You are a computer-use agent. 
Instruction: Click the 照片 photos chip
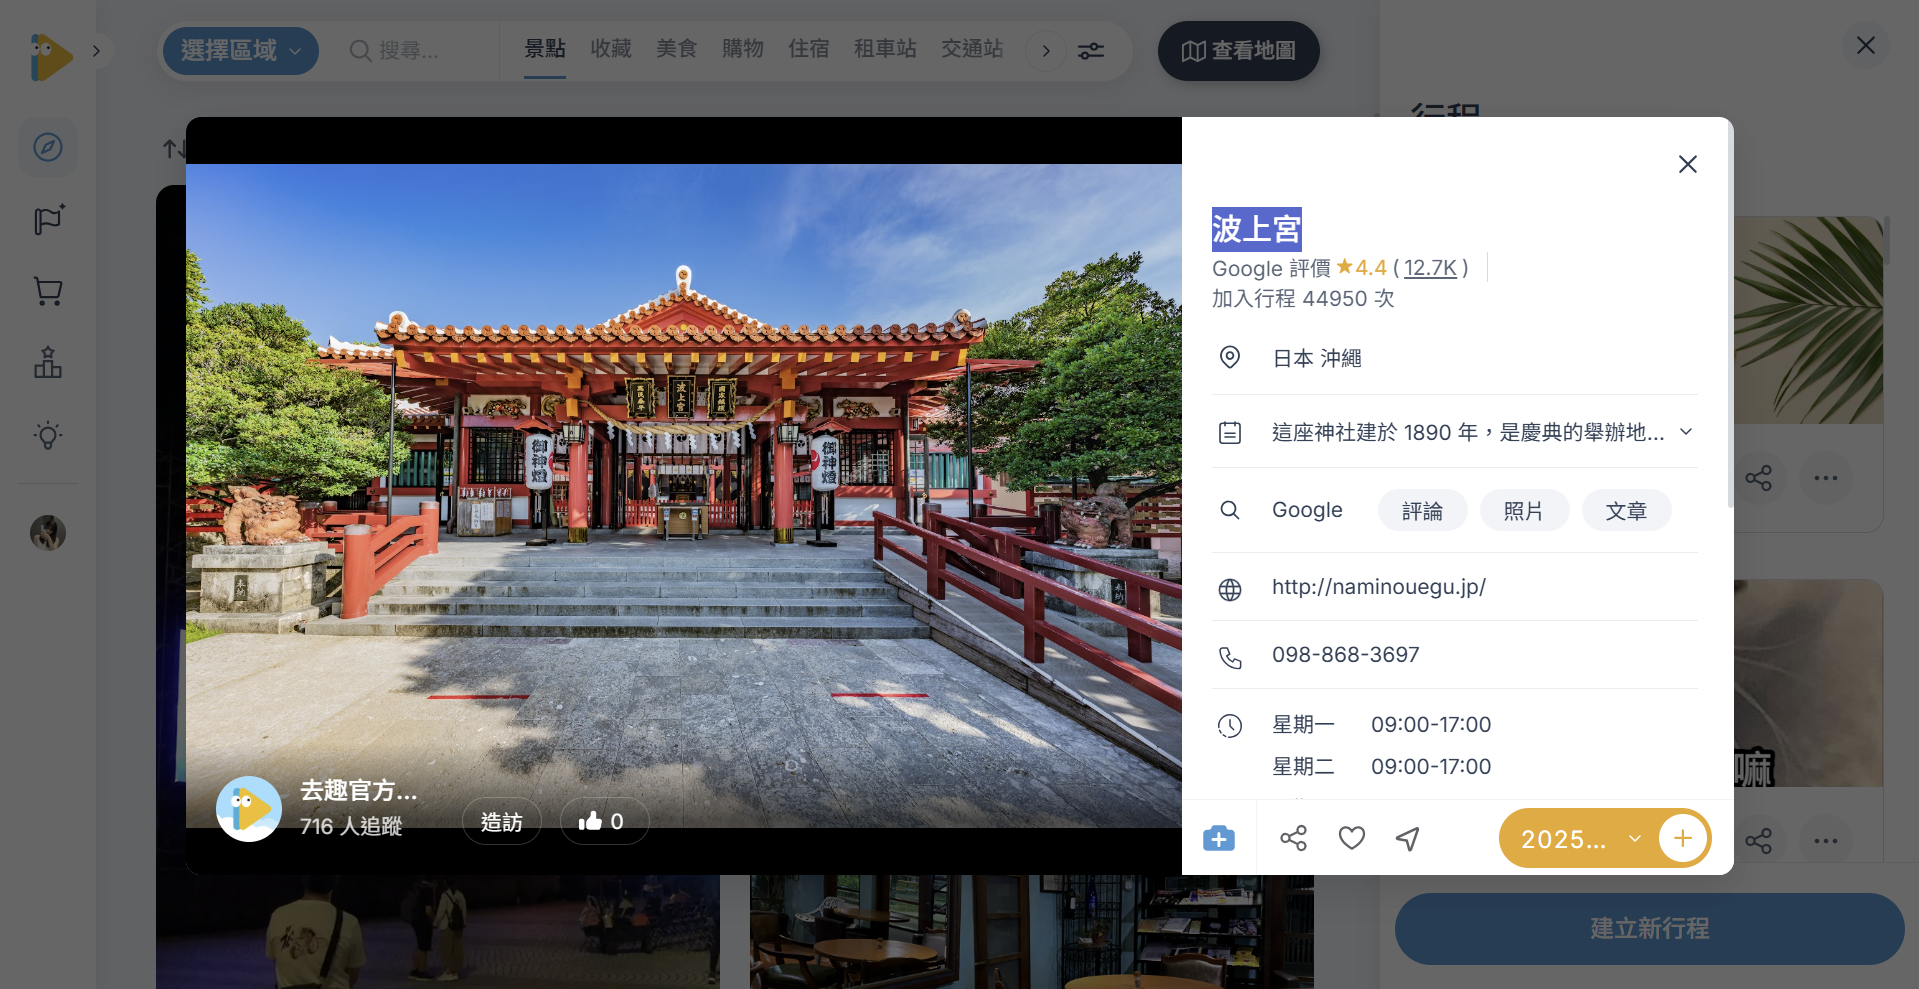[1524, 511]
